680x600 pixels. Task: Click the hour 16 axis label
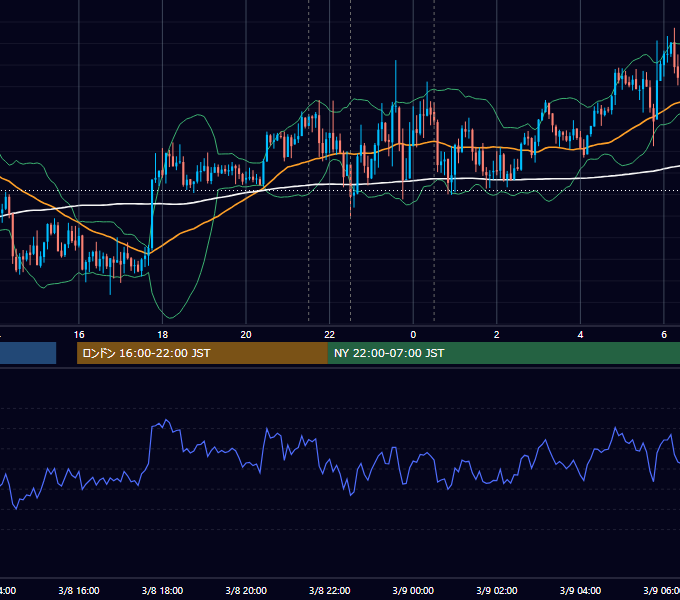coord(79,335)
